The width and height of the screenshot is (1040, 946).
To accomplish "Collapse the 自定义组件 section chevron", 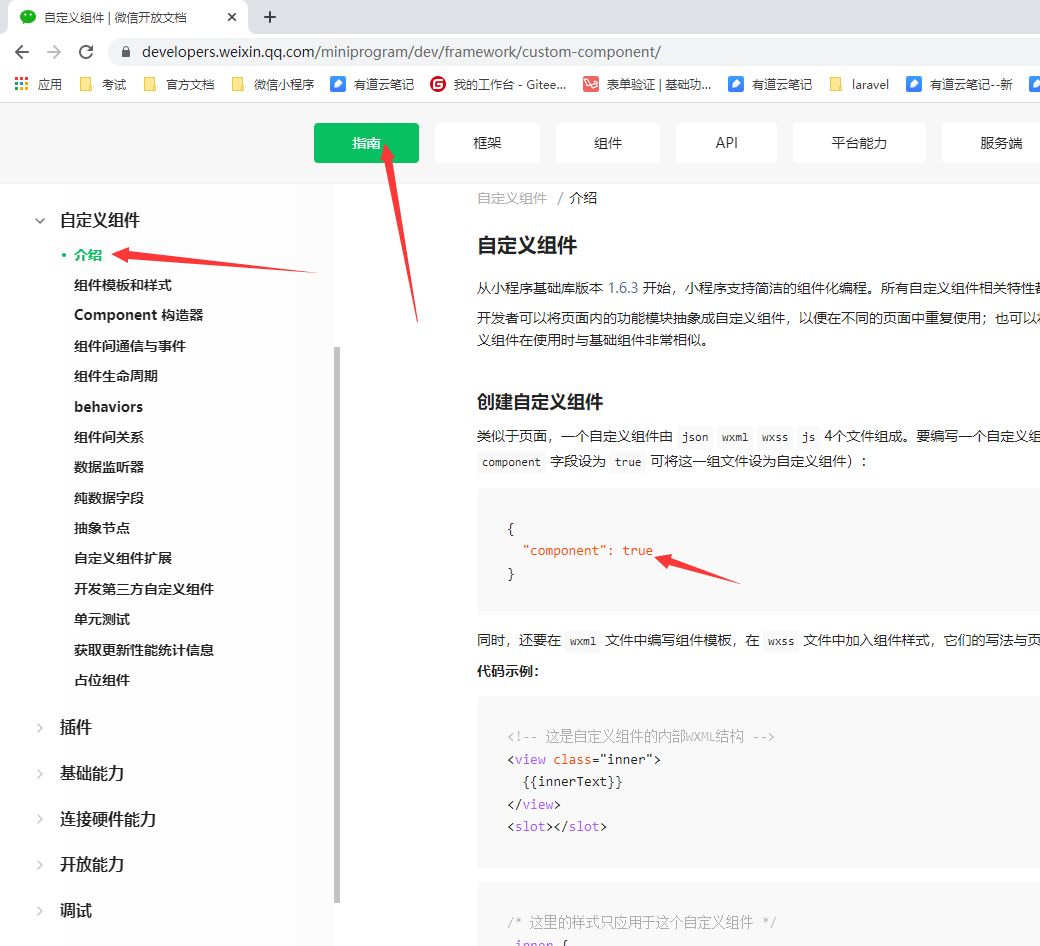I will pyautogui.click(x=39, y=220).
